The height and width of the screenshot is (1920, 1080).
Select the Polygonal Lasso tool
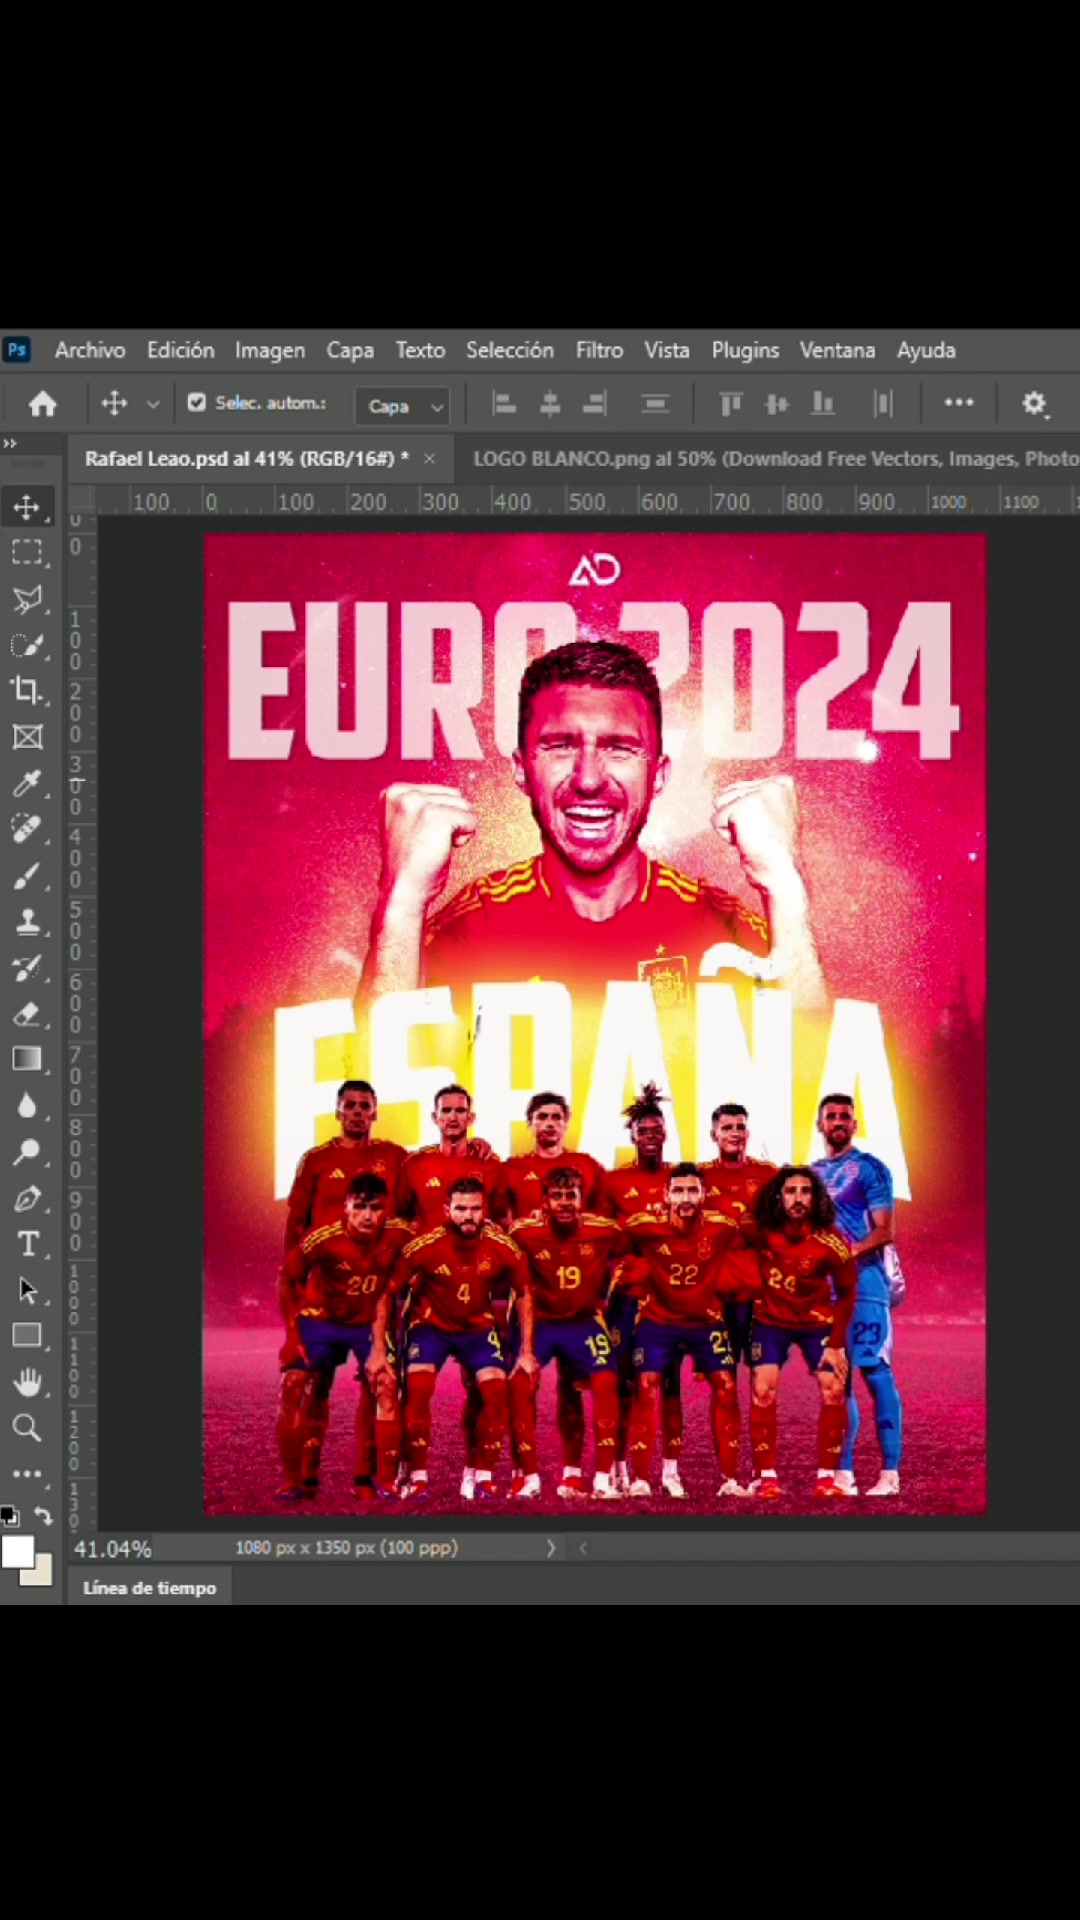click(x=27, y=599)
